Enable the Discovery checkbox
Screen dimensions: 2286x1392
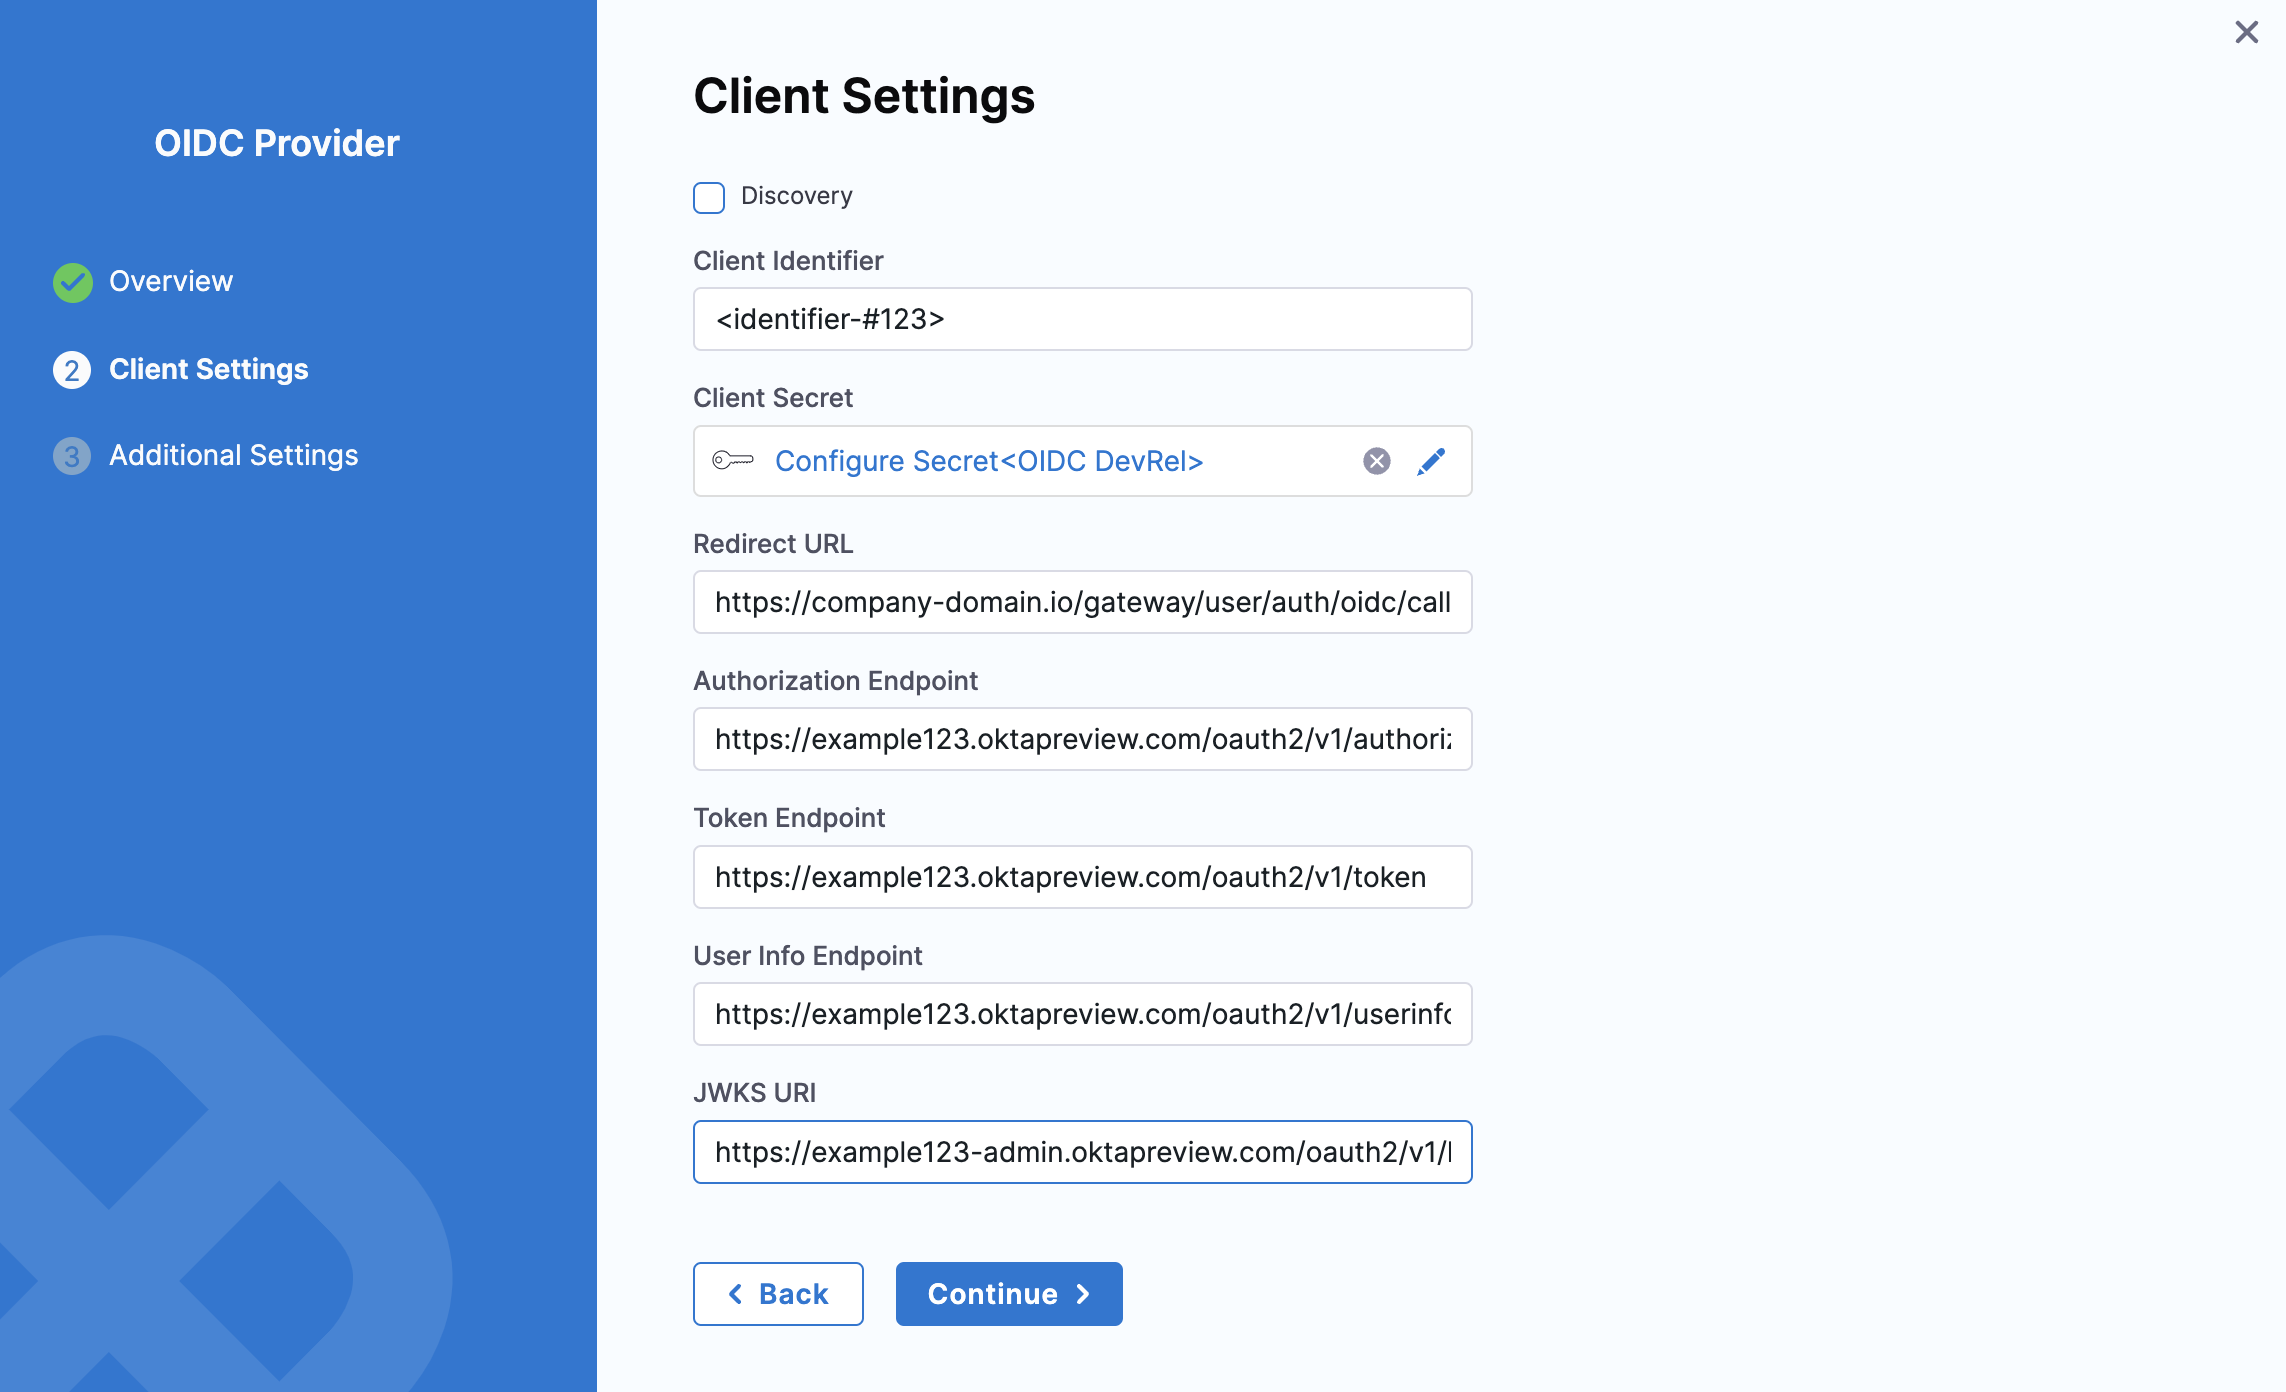709,197
